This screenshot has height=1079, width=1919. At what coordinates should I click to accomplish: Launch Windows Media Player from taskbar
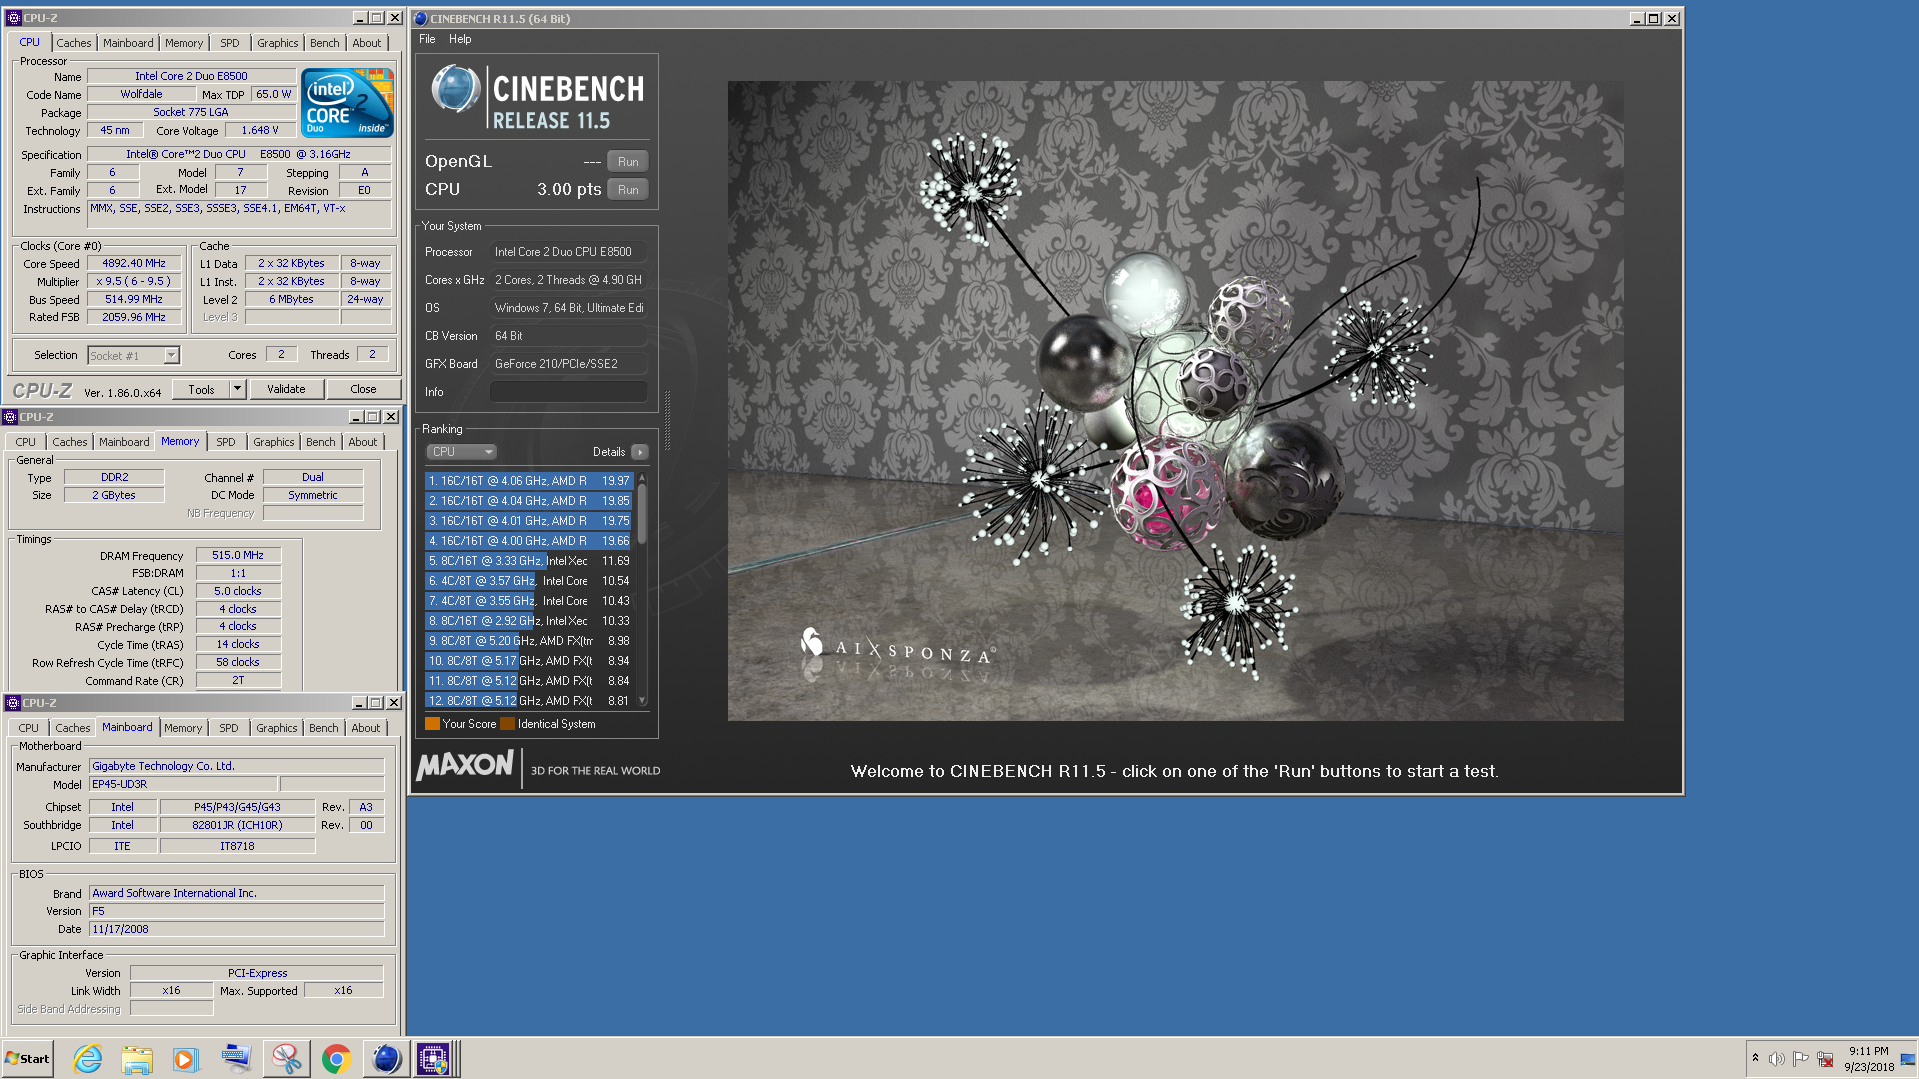click(x=186, y=1058)
